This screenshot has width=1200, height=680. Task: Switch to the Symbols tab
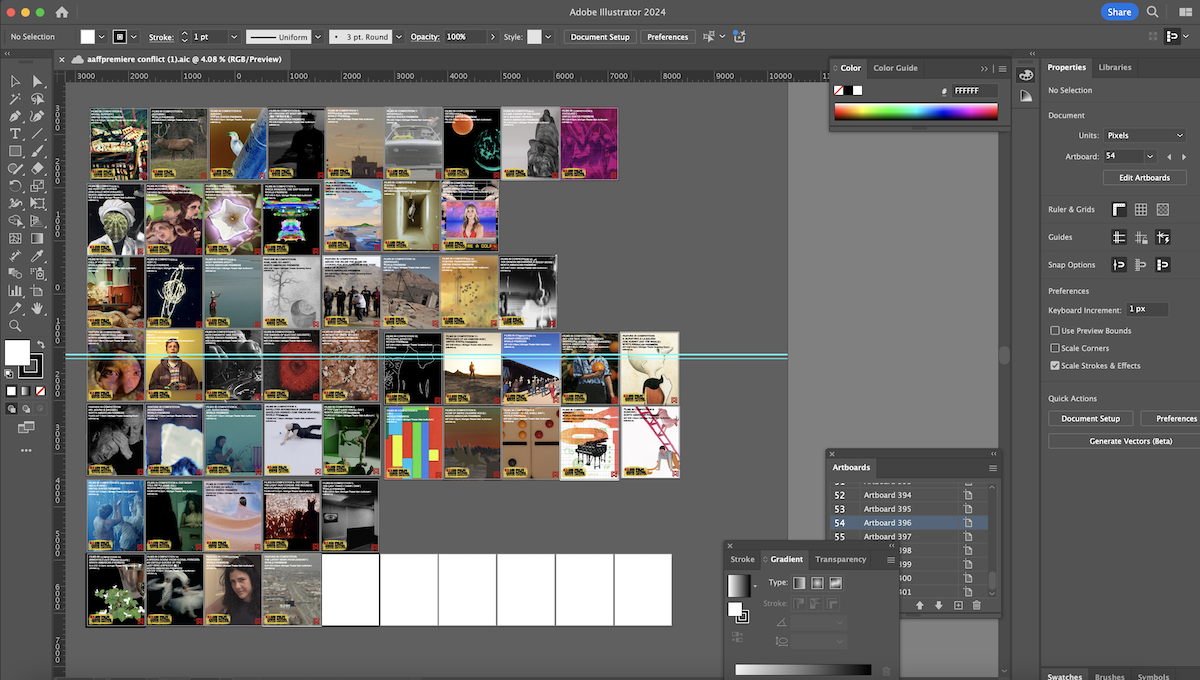(1153, 676)
